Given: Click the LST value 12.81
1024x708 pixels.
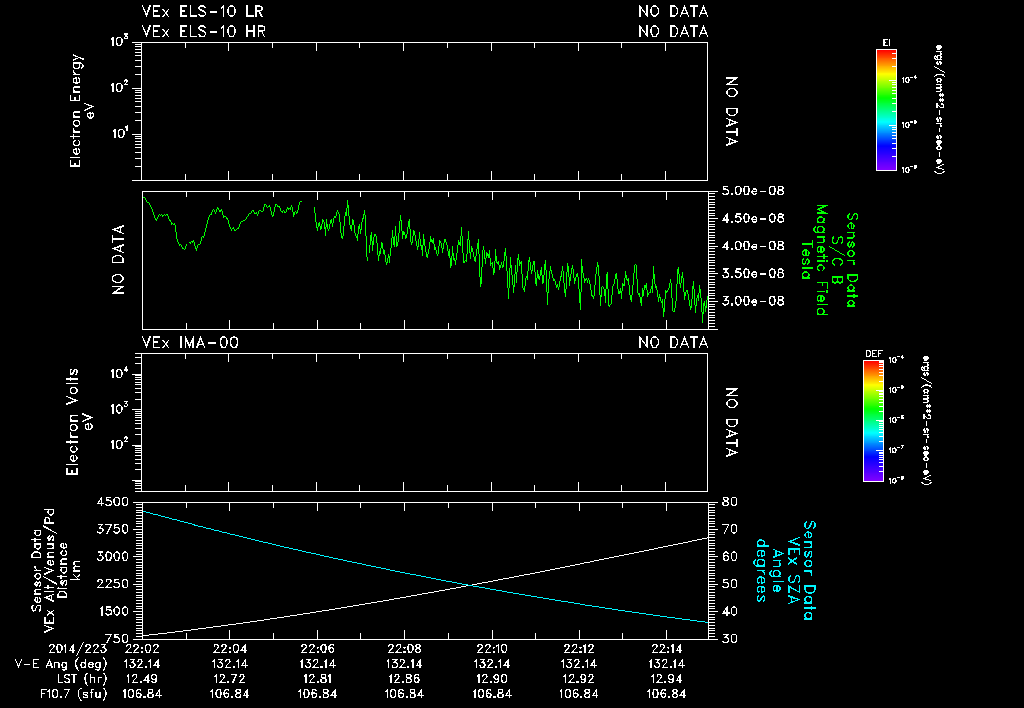Looking at the screenshot, I should [x=317, y=679].
